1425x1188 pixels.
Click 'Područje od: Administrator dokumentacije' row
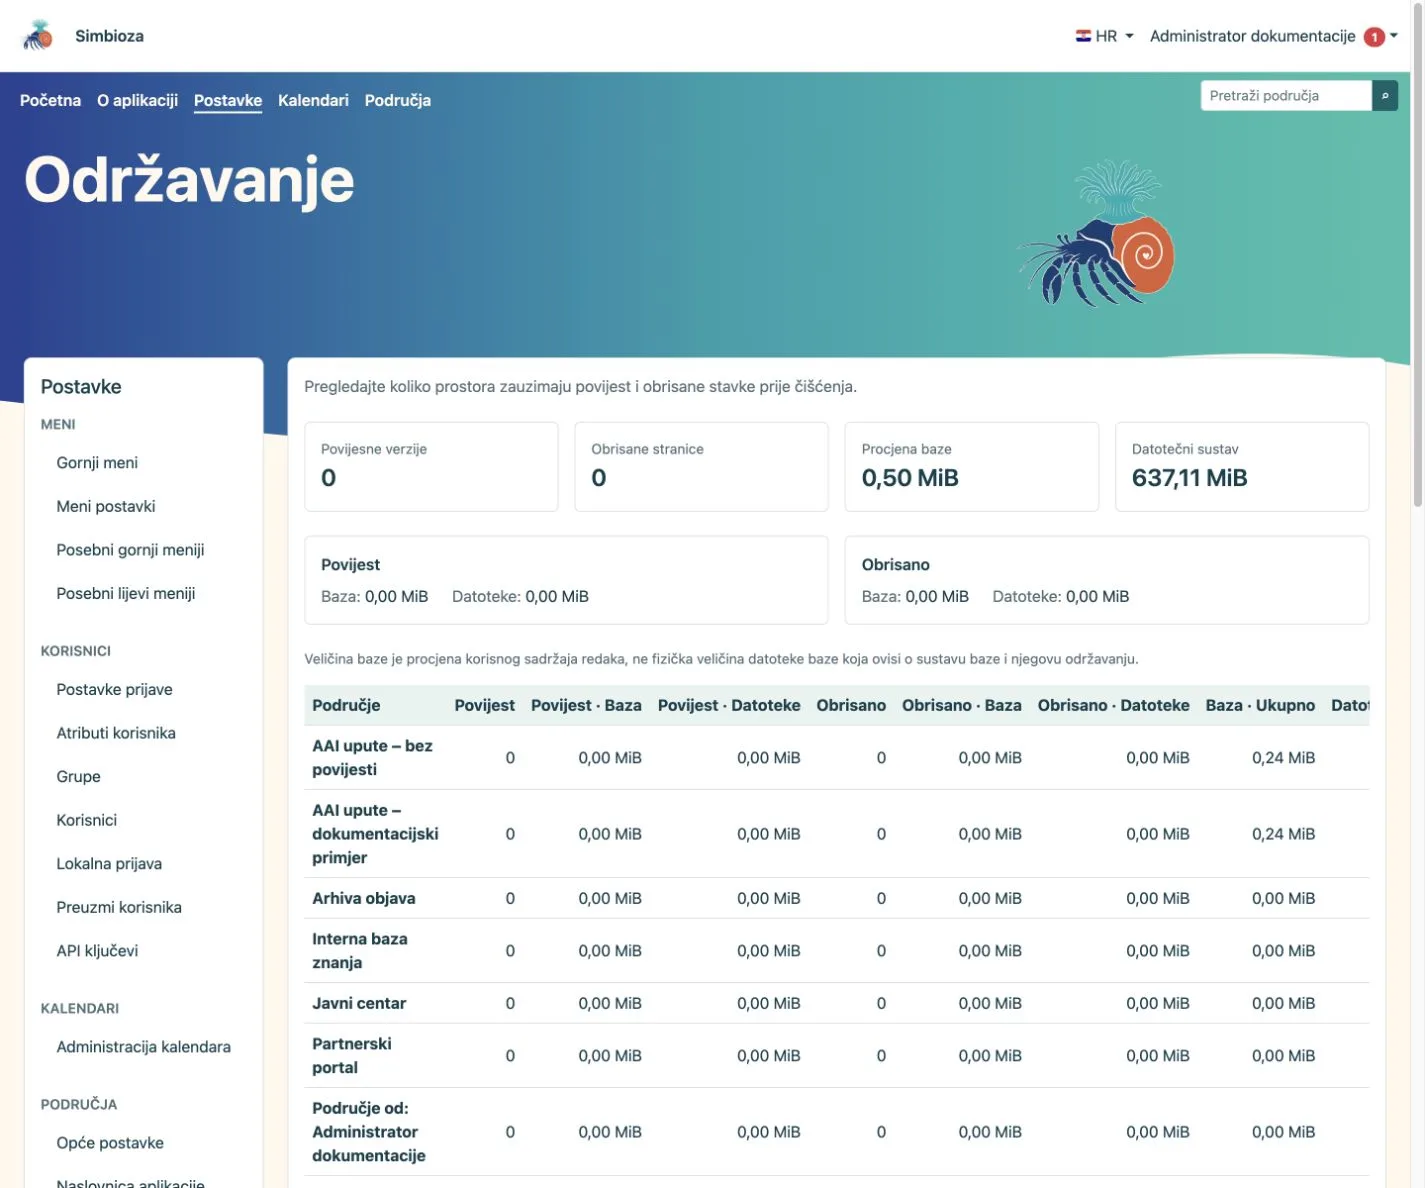pyautogui.click(x=837, y=1132)
